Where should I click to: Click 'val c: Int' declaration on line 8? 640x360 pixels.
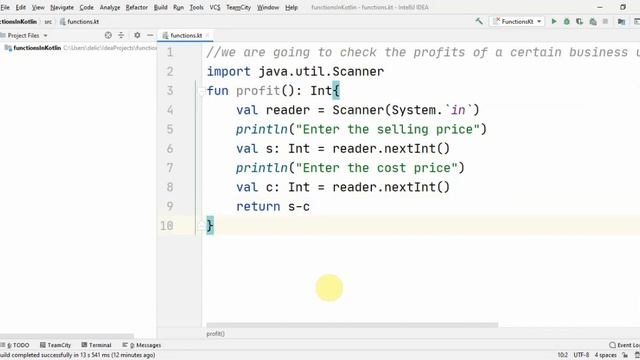click(x=273, y=187)
